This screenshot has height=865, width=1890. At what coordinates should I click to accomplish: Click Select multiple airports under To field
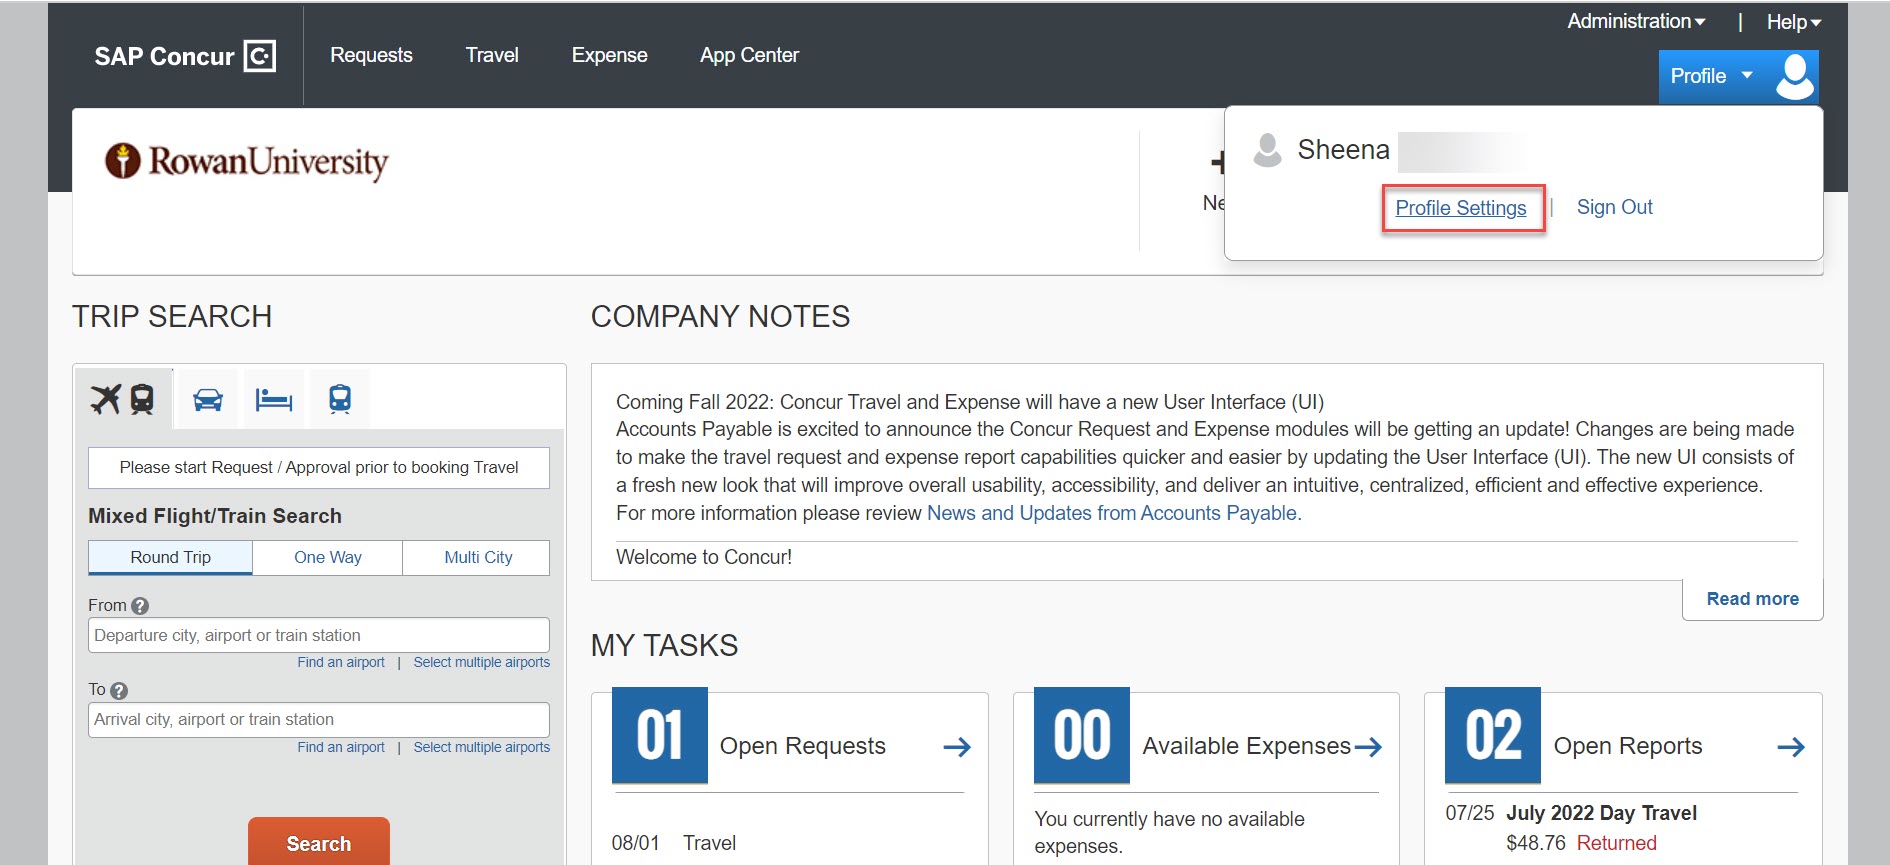click(x=482, y=747)
